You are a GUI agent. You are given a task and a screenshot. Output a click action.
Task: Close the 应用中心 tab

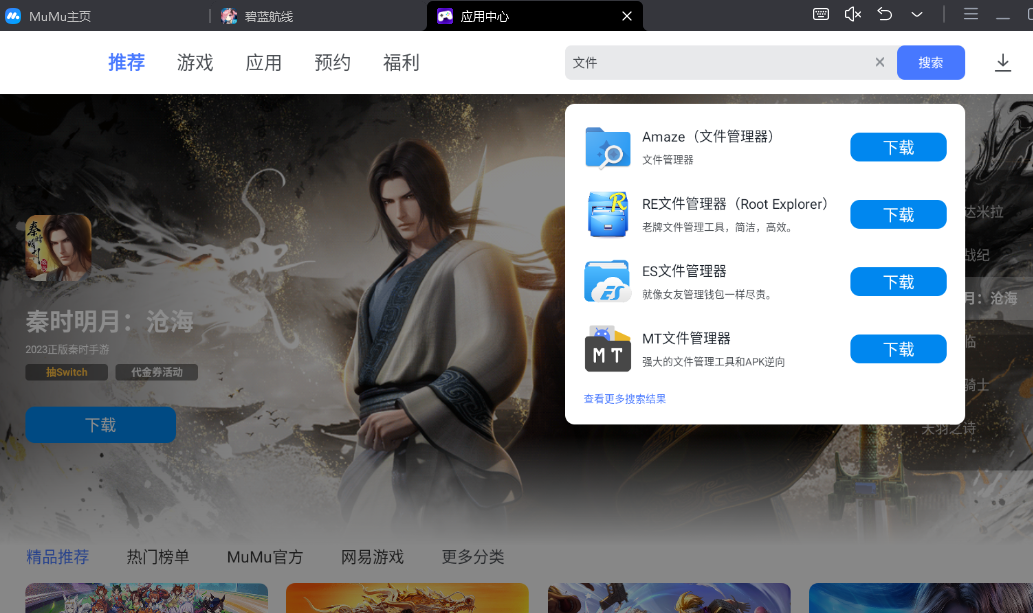627,16
